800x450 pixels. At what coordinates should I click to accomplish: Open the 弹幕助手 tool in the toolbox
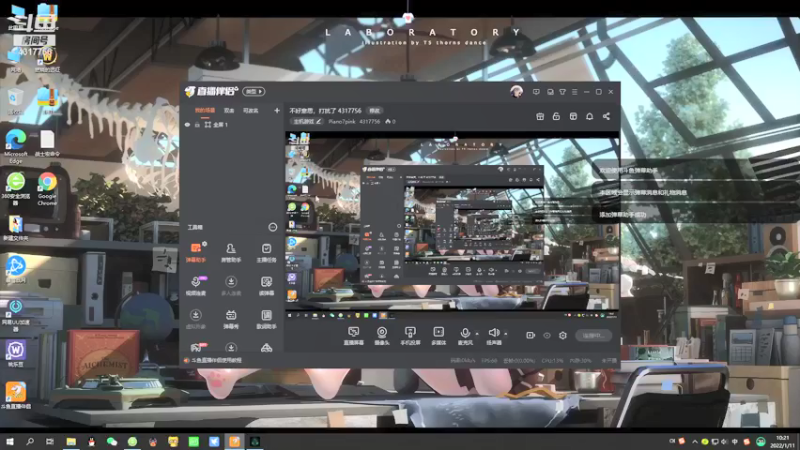point(195,253)
